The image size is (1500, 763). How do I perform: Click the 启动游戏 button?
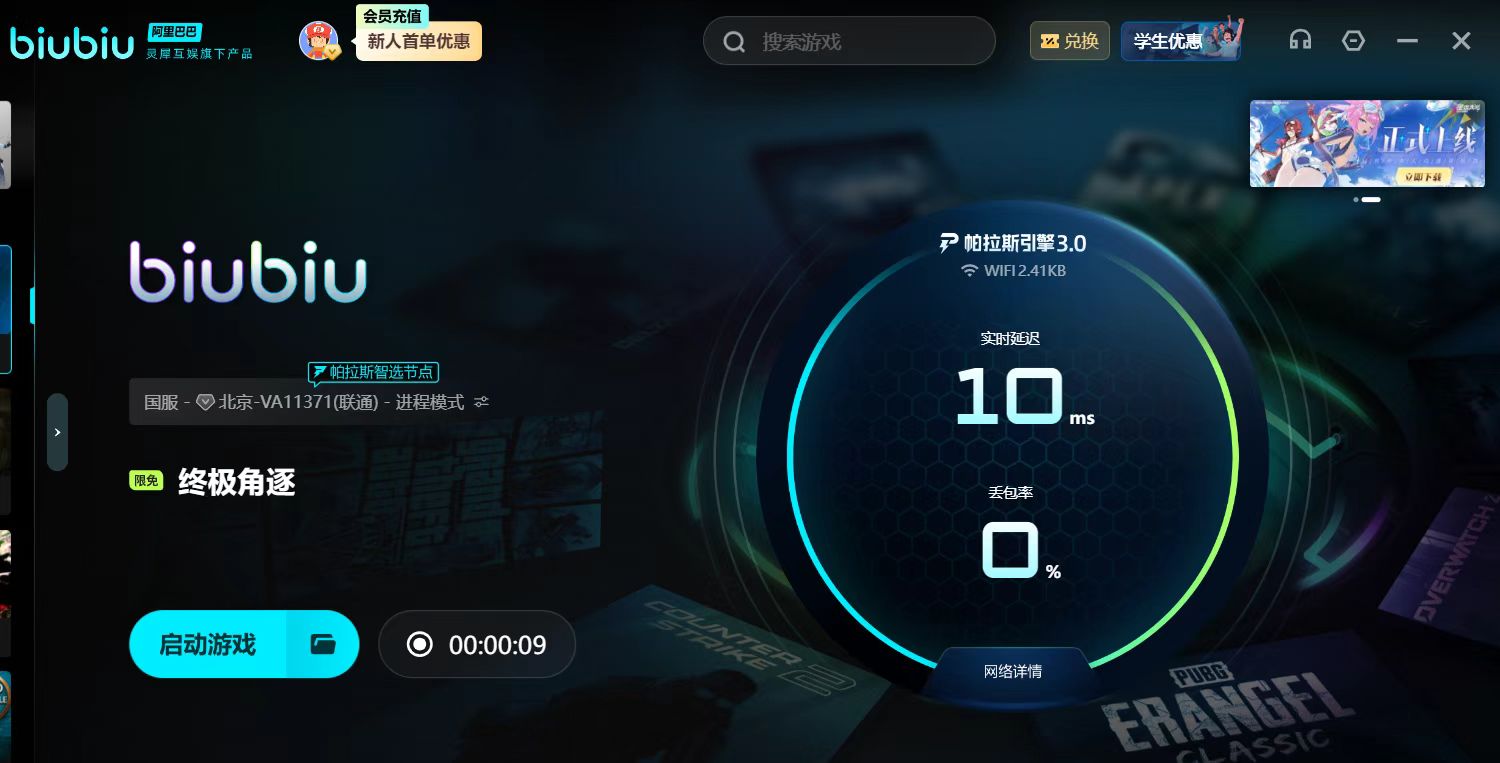[208, 644]
